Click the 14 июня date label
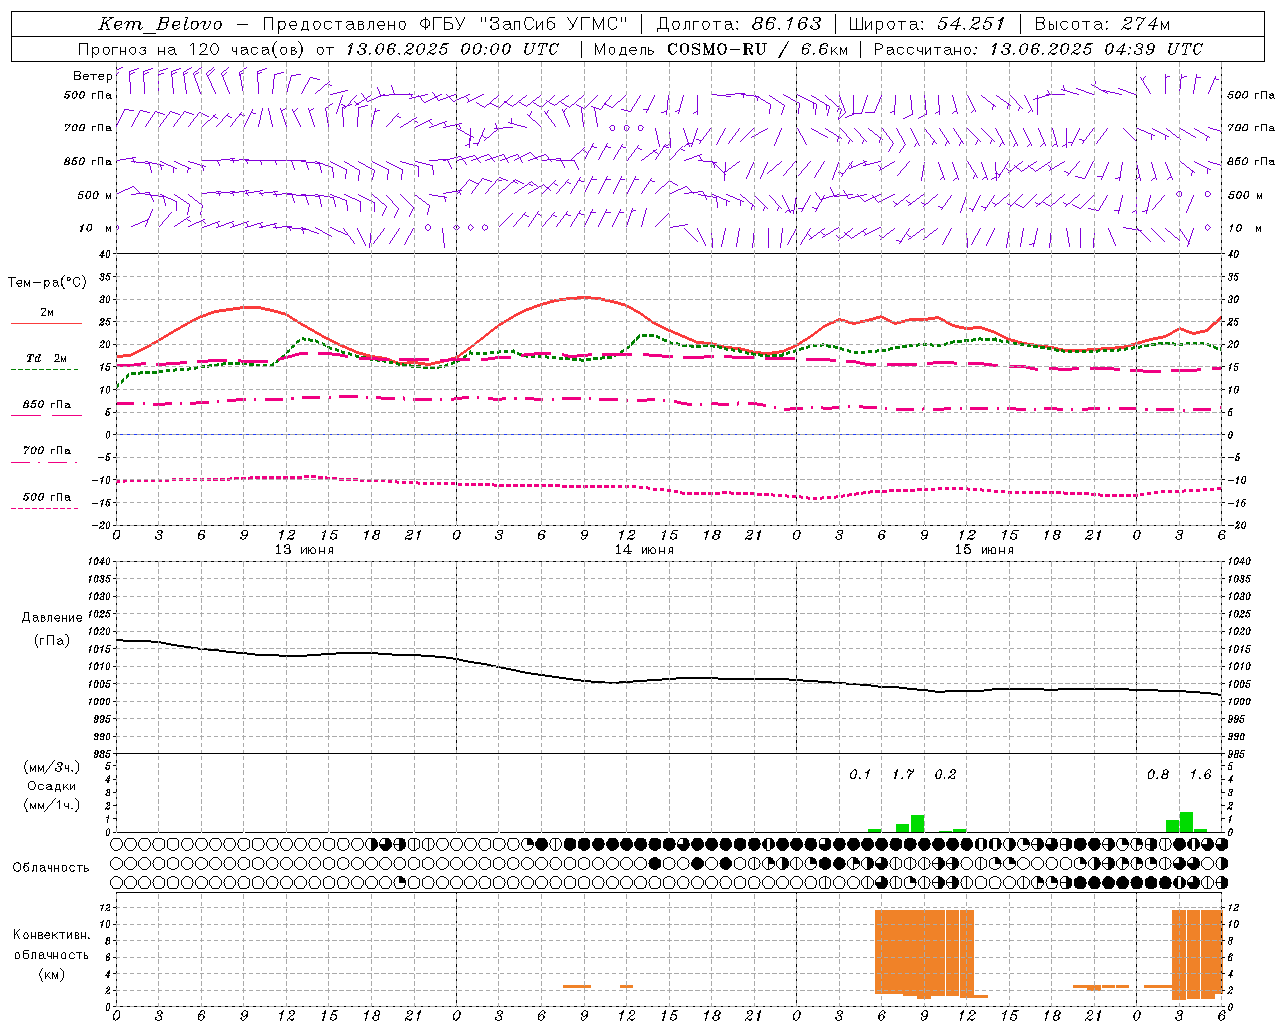Screen dimensions: 1280x1024 pyautogui.click(x=644, y=549)
